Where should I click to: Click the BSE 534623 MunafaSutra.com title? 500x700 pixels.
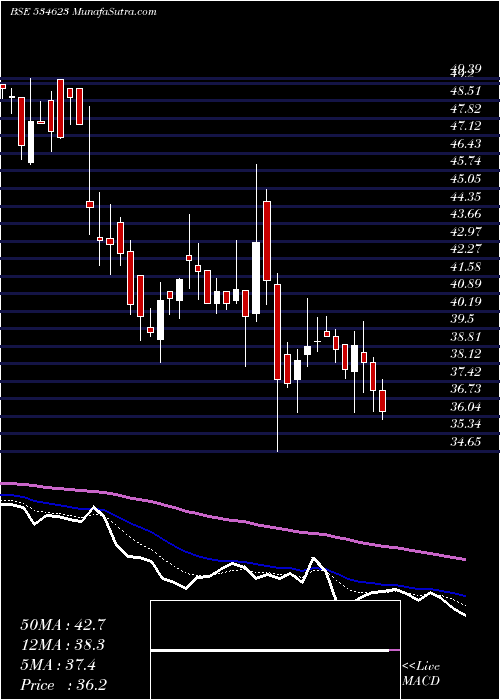(83, 12)
